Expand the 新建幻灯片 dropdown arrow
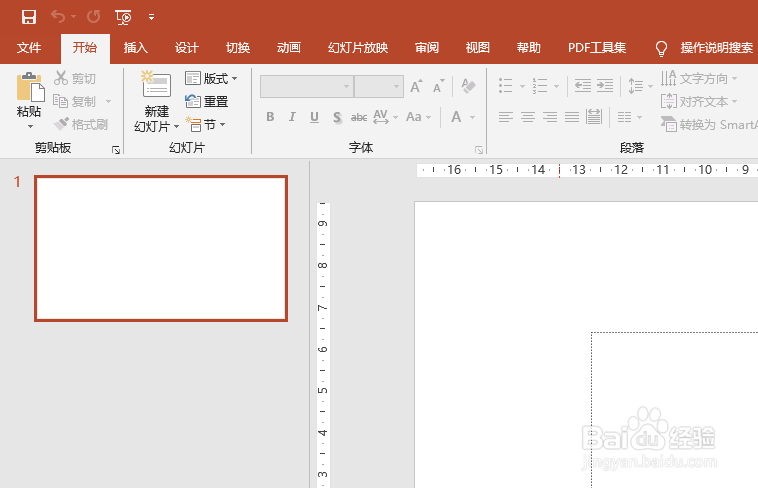This screenshot has width=758, height=488. (176, 127)
